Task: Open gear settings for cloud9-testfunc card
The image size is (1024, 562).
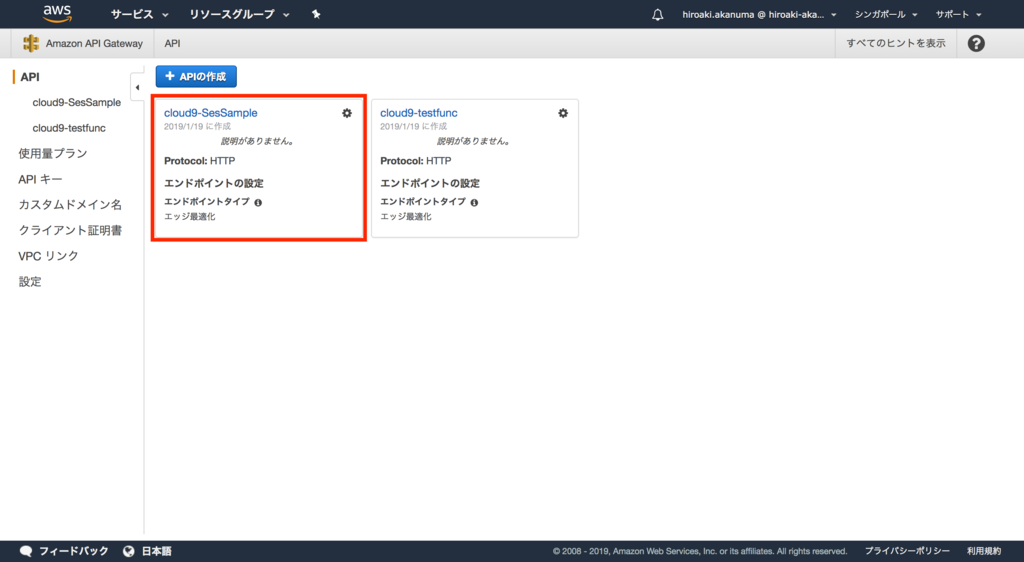Action: coord(563,113)
